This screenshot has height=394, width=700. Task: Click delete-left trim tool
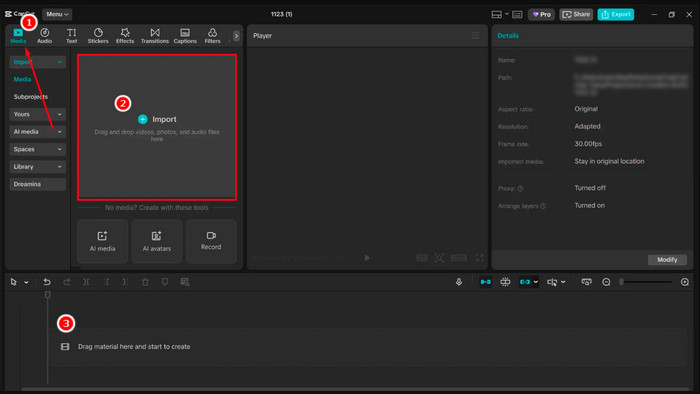pyautogui.click(x=106, y=282)
